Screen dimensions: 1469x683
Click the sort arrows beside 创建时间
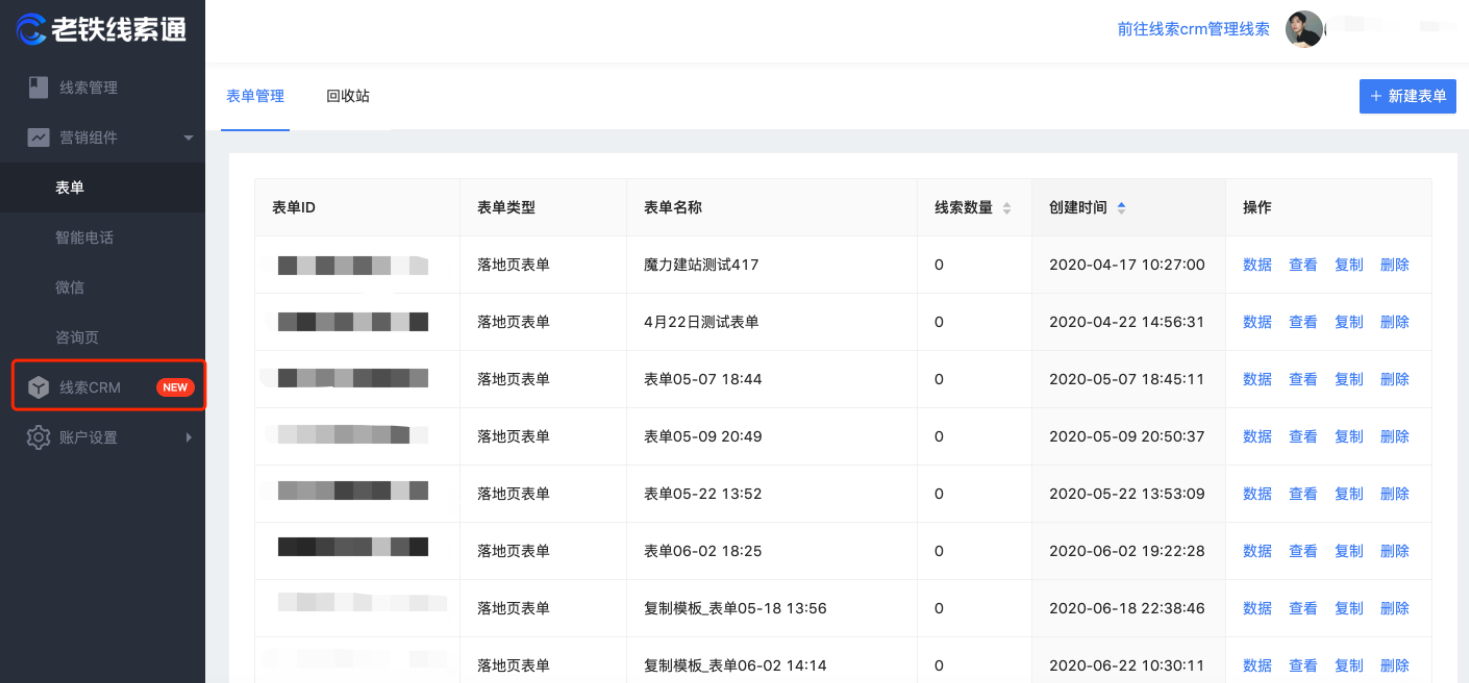(1121, 207)
